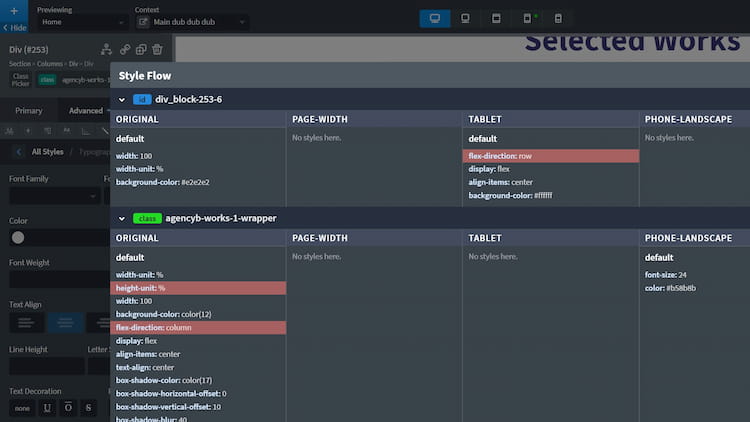
Task: Click background-color: #e2e2e2 property
Action: pyautogui.click(x=163, y=182)
